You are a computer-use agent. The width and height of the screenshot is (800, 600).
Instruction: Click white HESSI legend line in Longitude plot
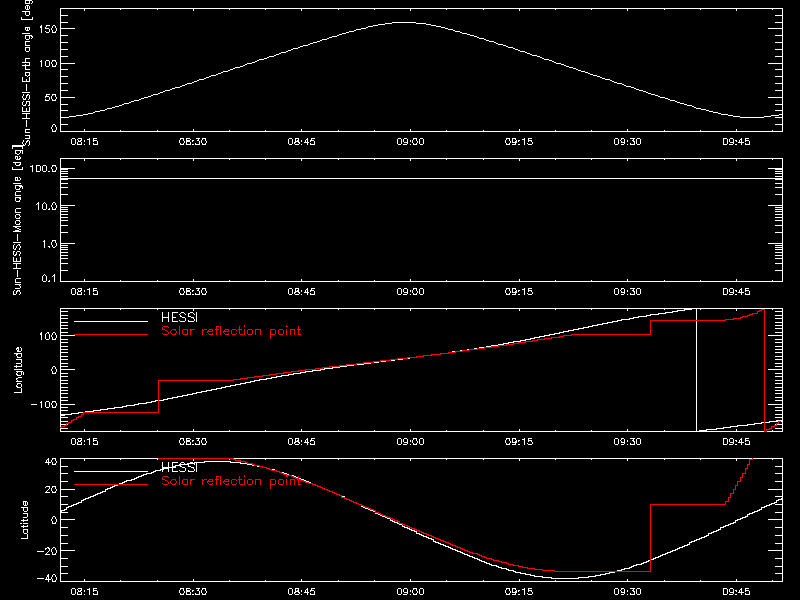(x=111, y=321)
